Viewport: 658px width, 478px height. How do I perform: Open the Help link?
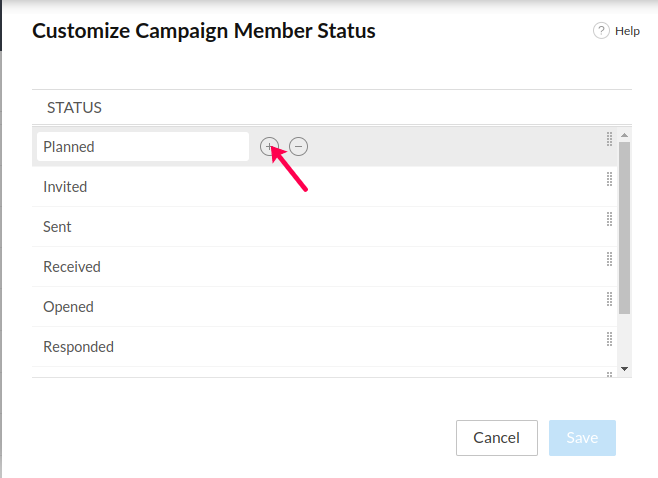(x=627, y=31)
